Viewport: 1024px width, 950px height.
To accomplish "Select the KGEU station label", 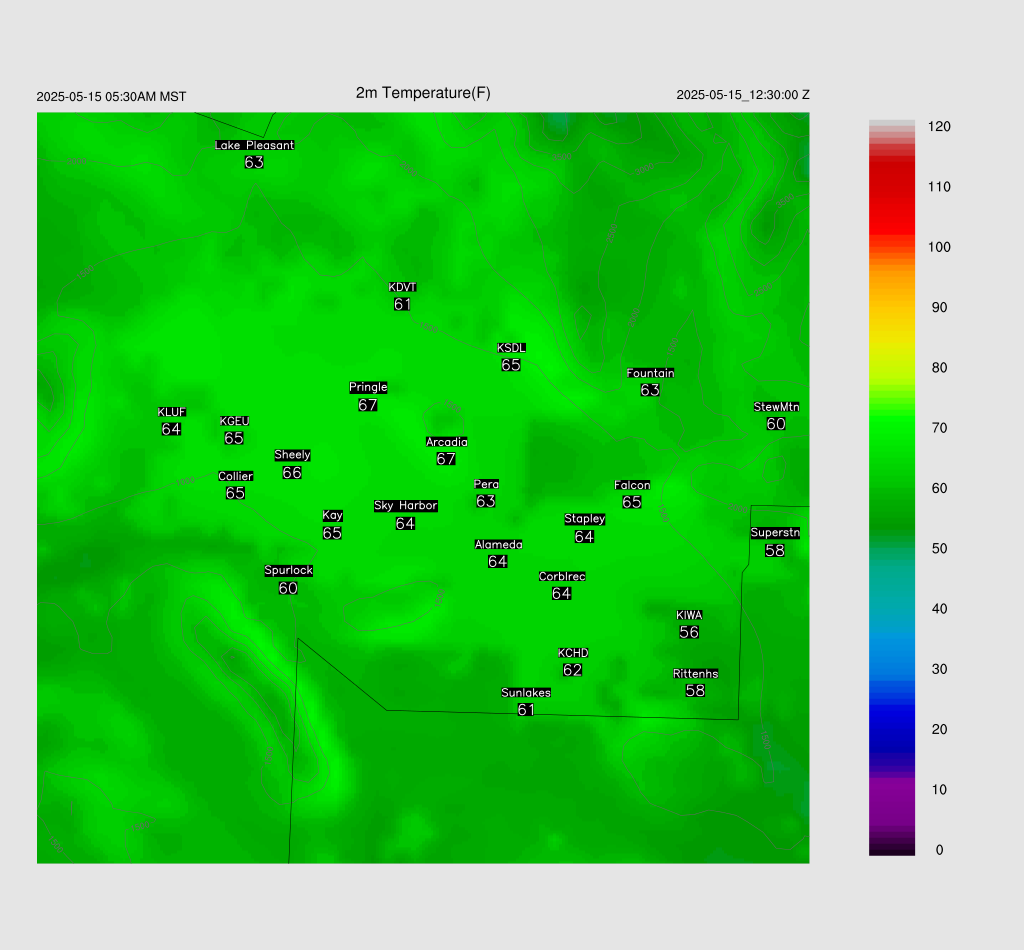I will coord(234,421).
